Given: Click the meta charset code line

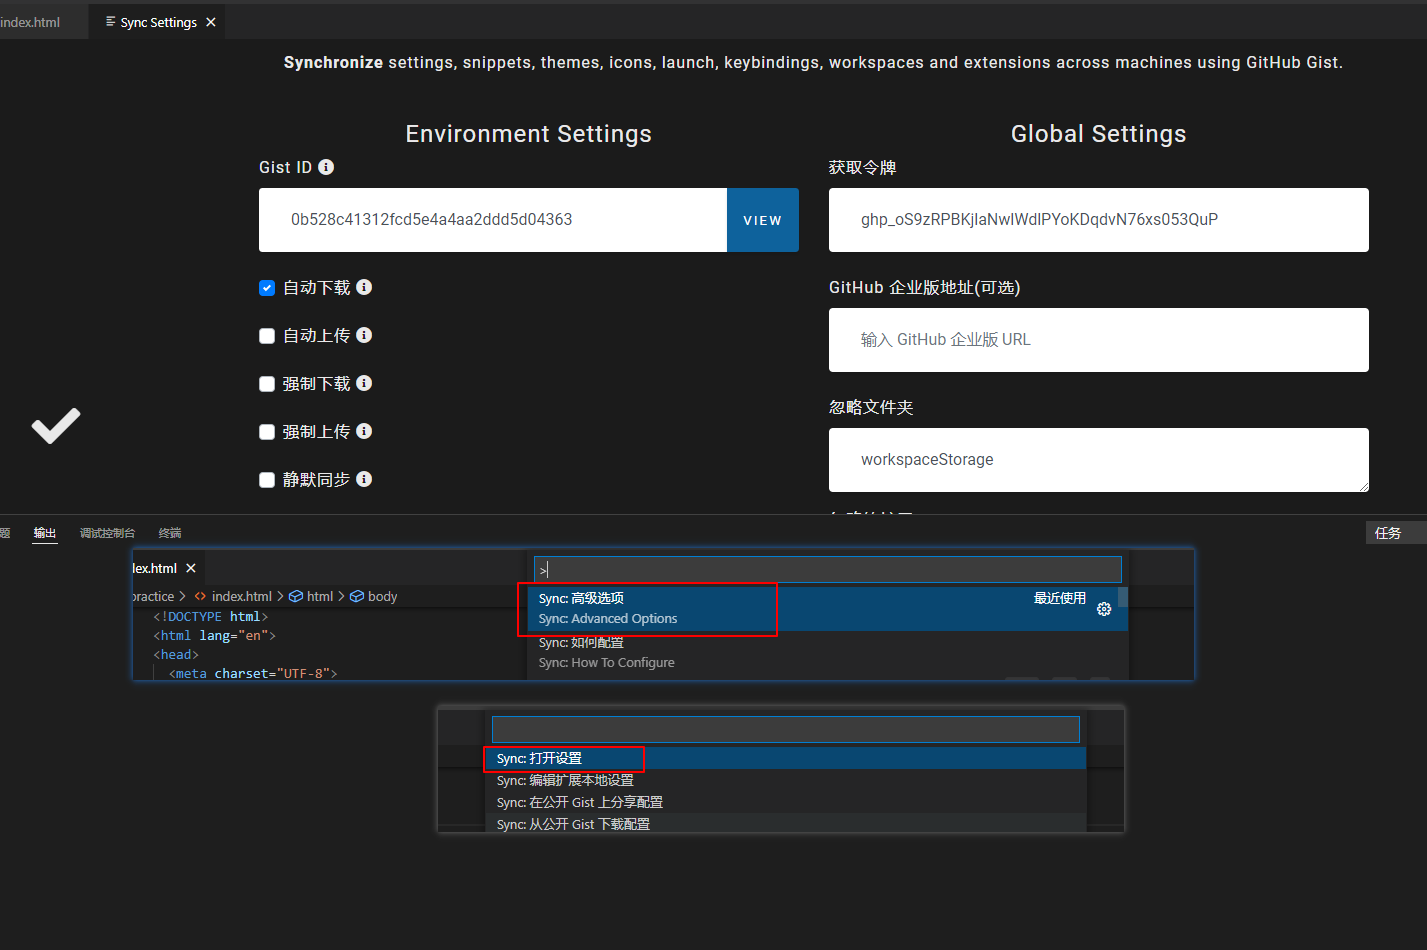Looking at the screenshot, I should point(253,674).
